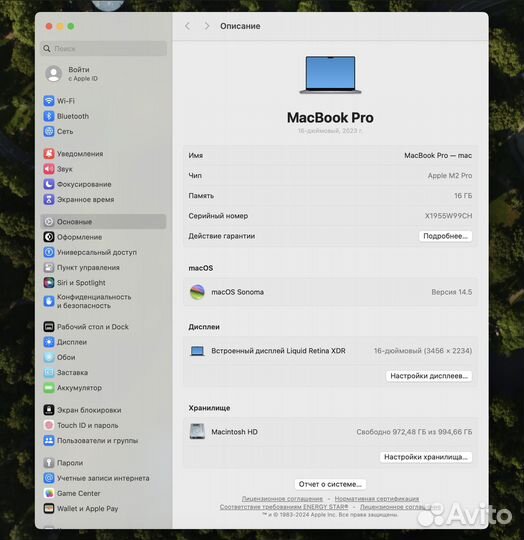Open Оформление appearance icon

pos(49,237)
